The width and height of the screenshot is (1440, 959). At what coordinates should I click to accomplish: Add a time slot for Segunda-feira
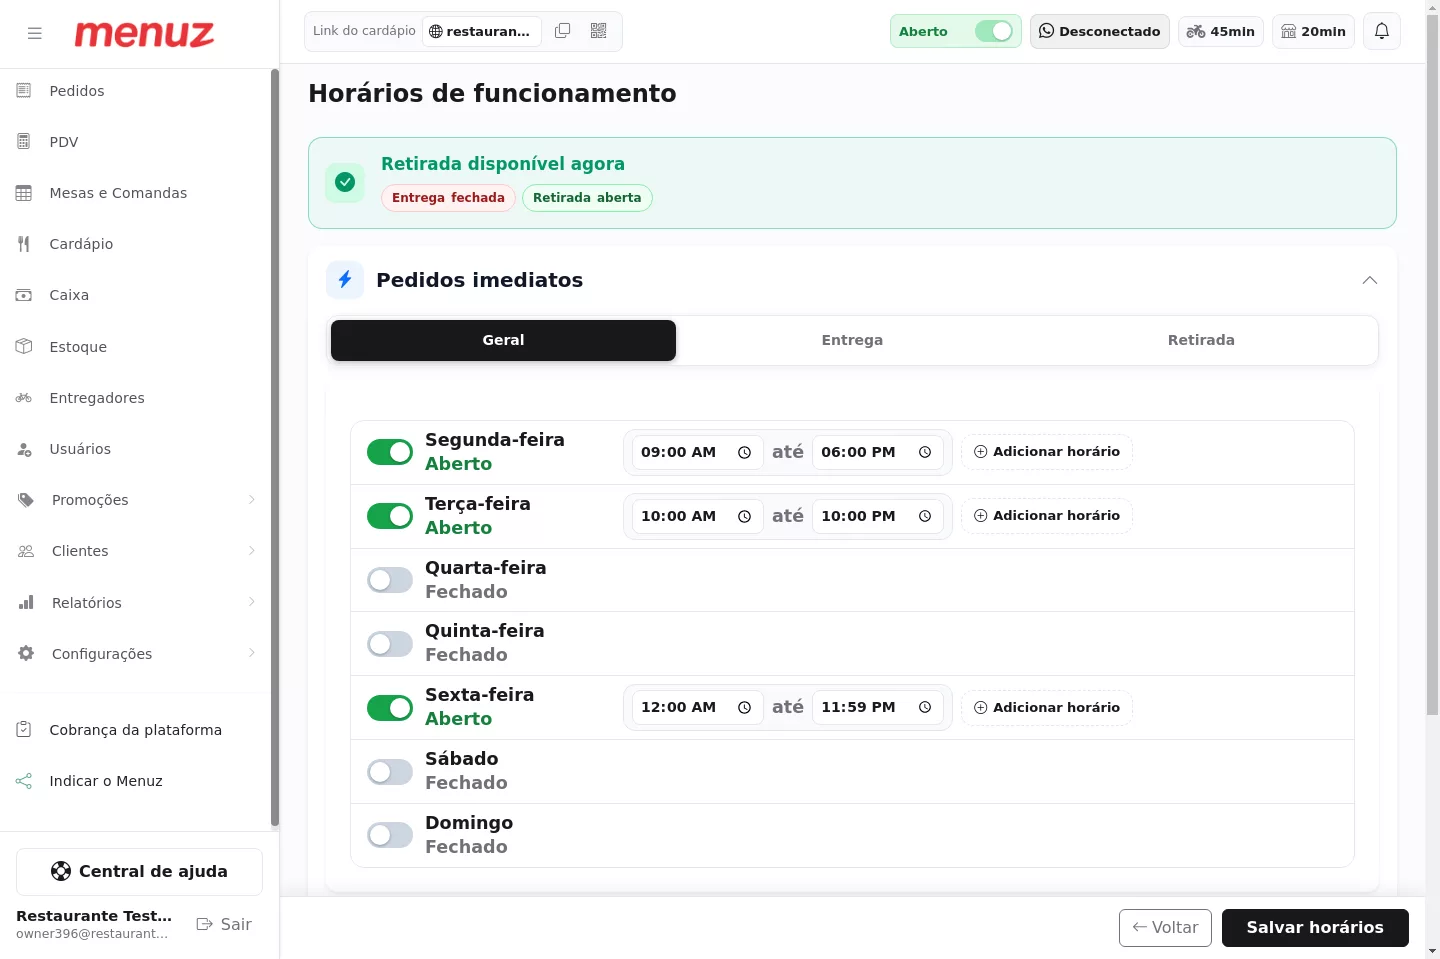point(1047,452)
